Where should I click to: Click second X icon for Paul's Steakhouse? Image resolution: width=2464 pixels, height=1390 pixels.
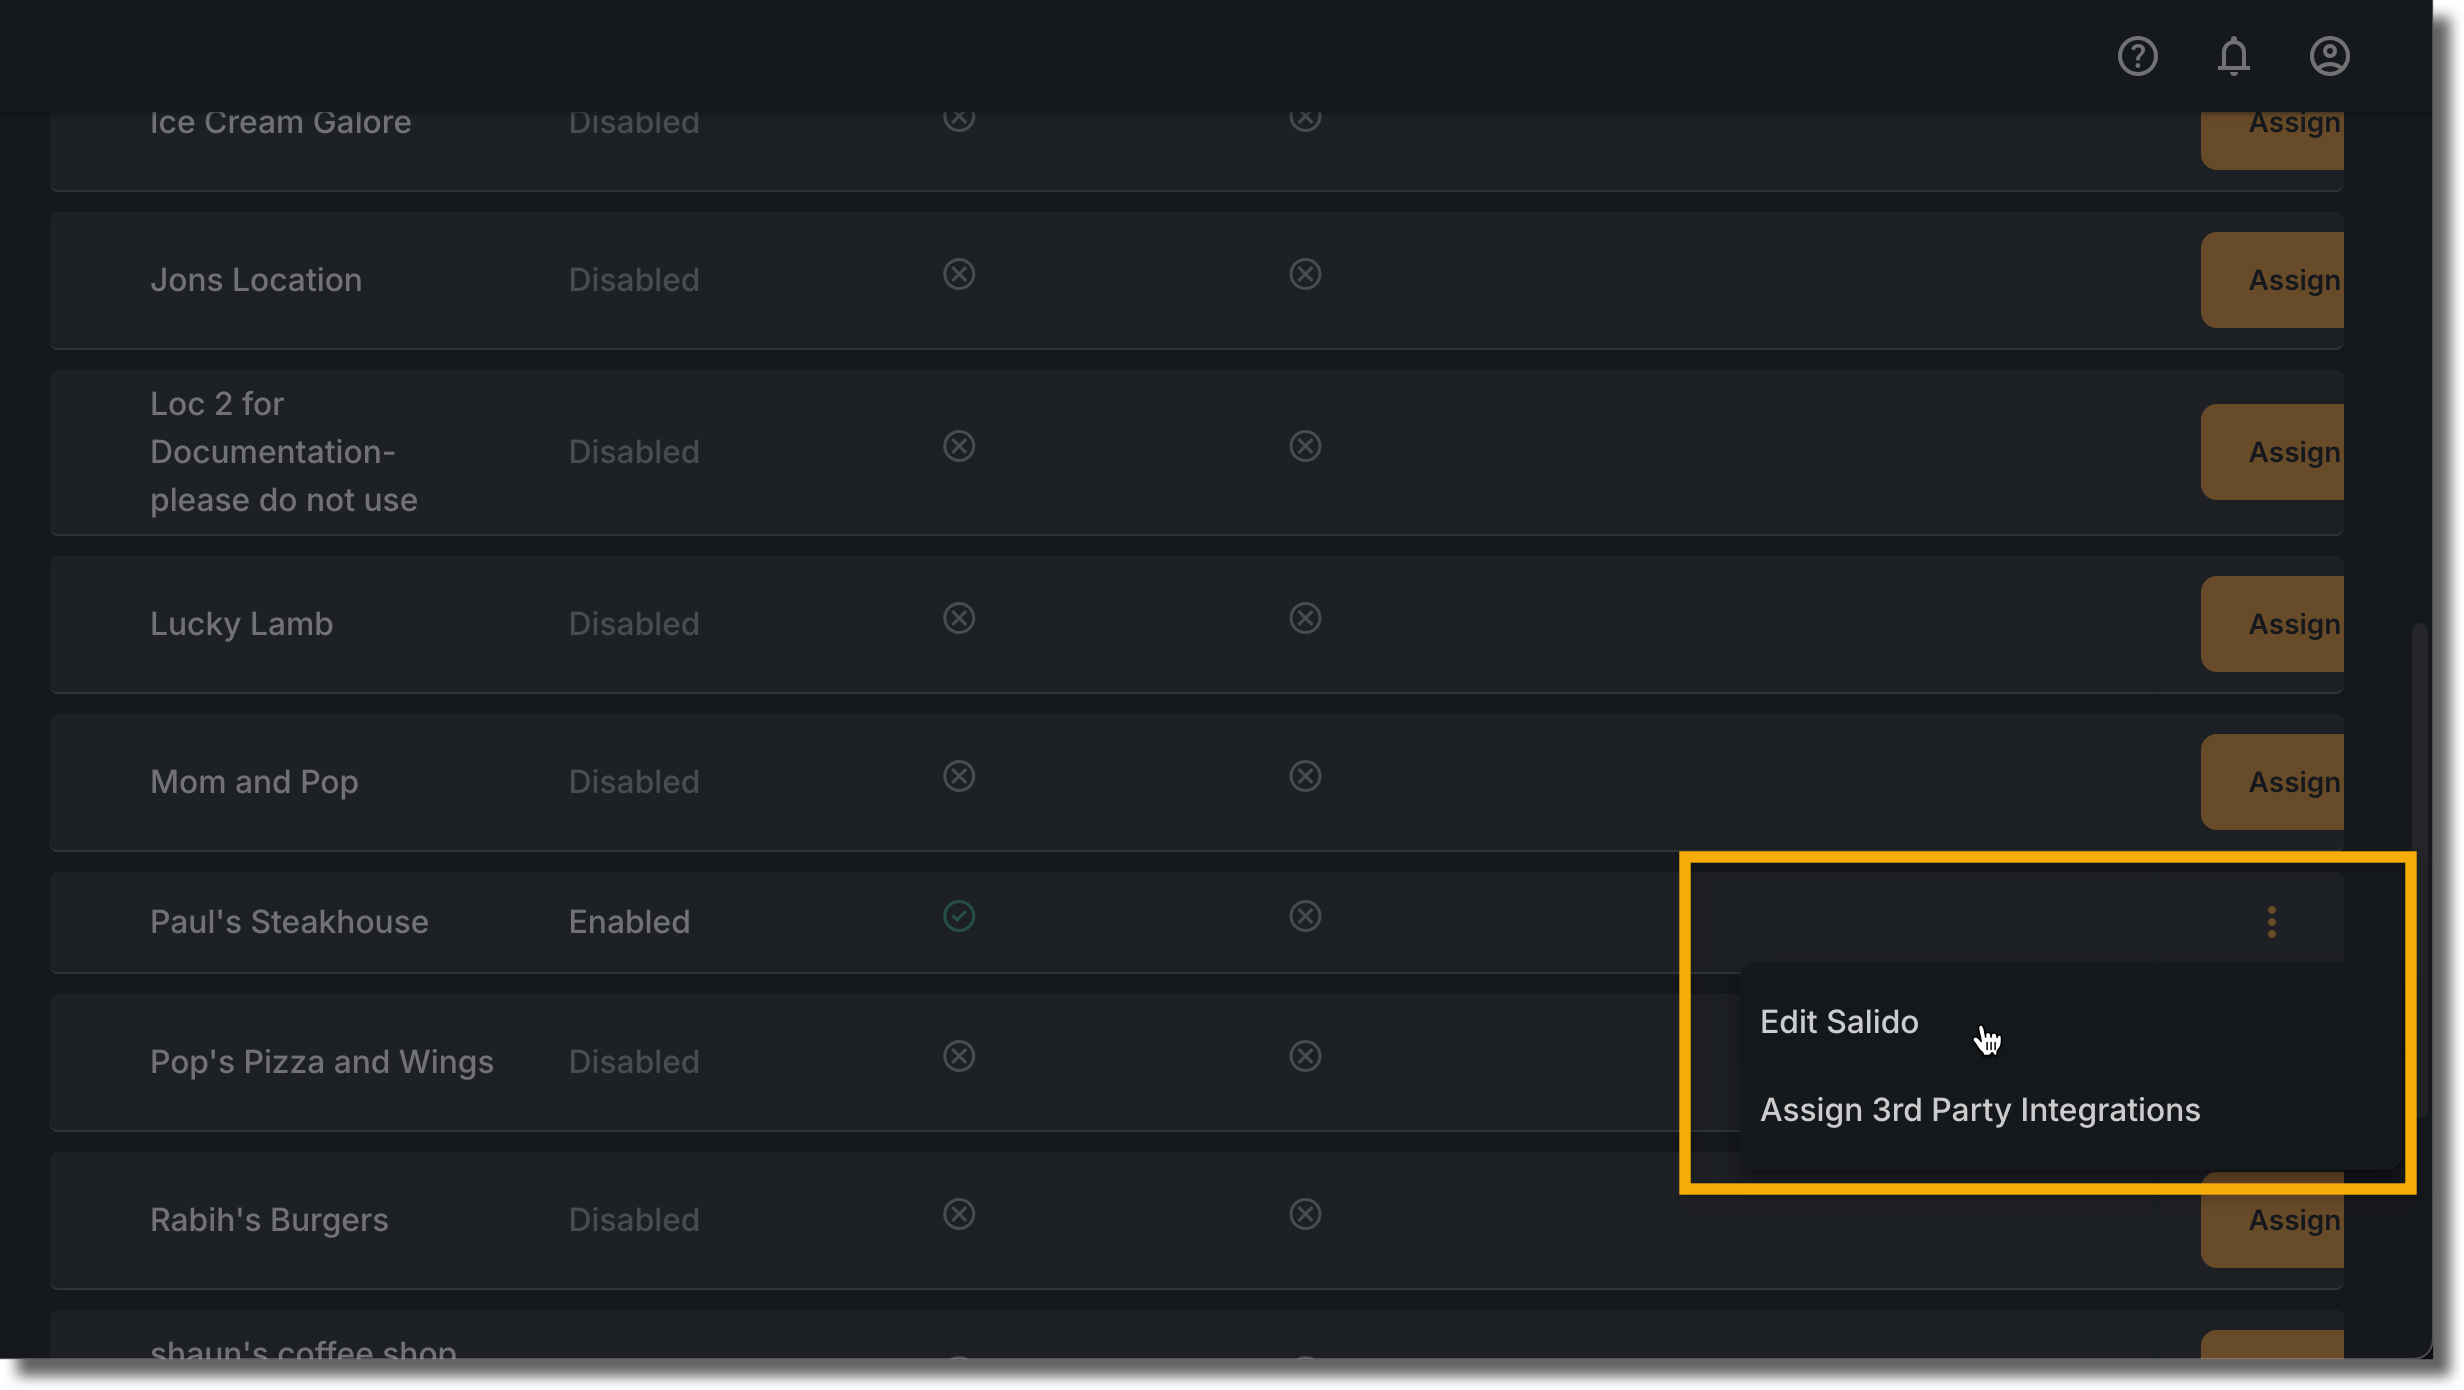[1304, 916]
